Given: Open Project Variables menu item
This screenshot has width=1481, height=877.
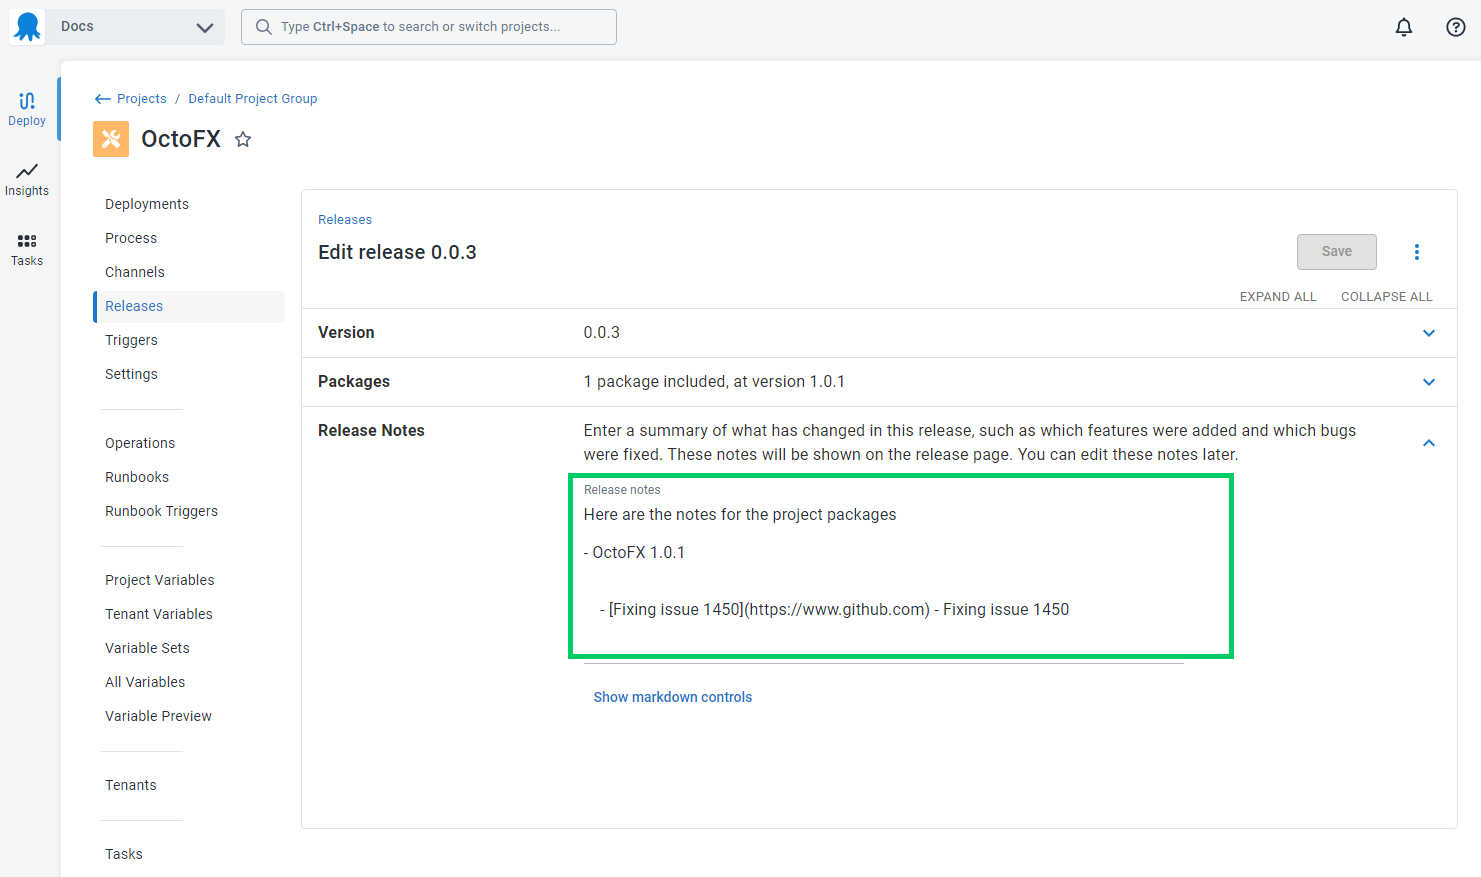Looking at the screenshot, I should [160, 580].
